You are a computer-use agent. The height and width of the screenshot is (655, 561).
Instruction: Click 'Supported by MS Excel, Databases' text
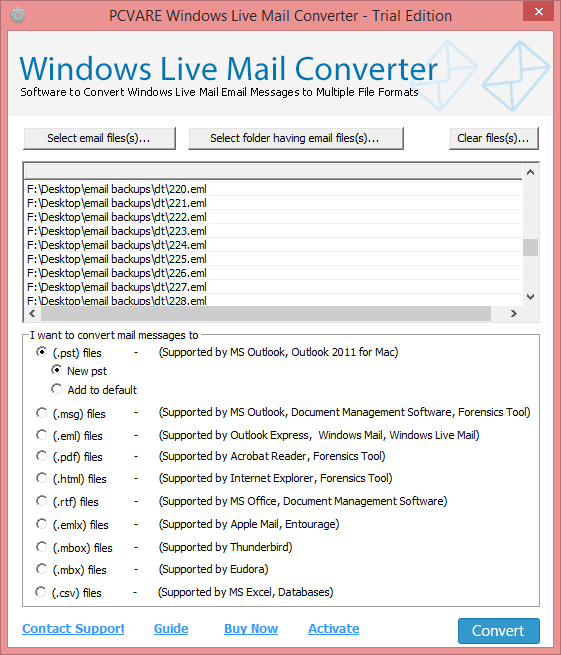pos(245,592)
